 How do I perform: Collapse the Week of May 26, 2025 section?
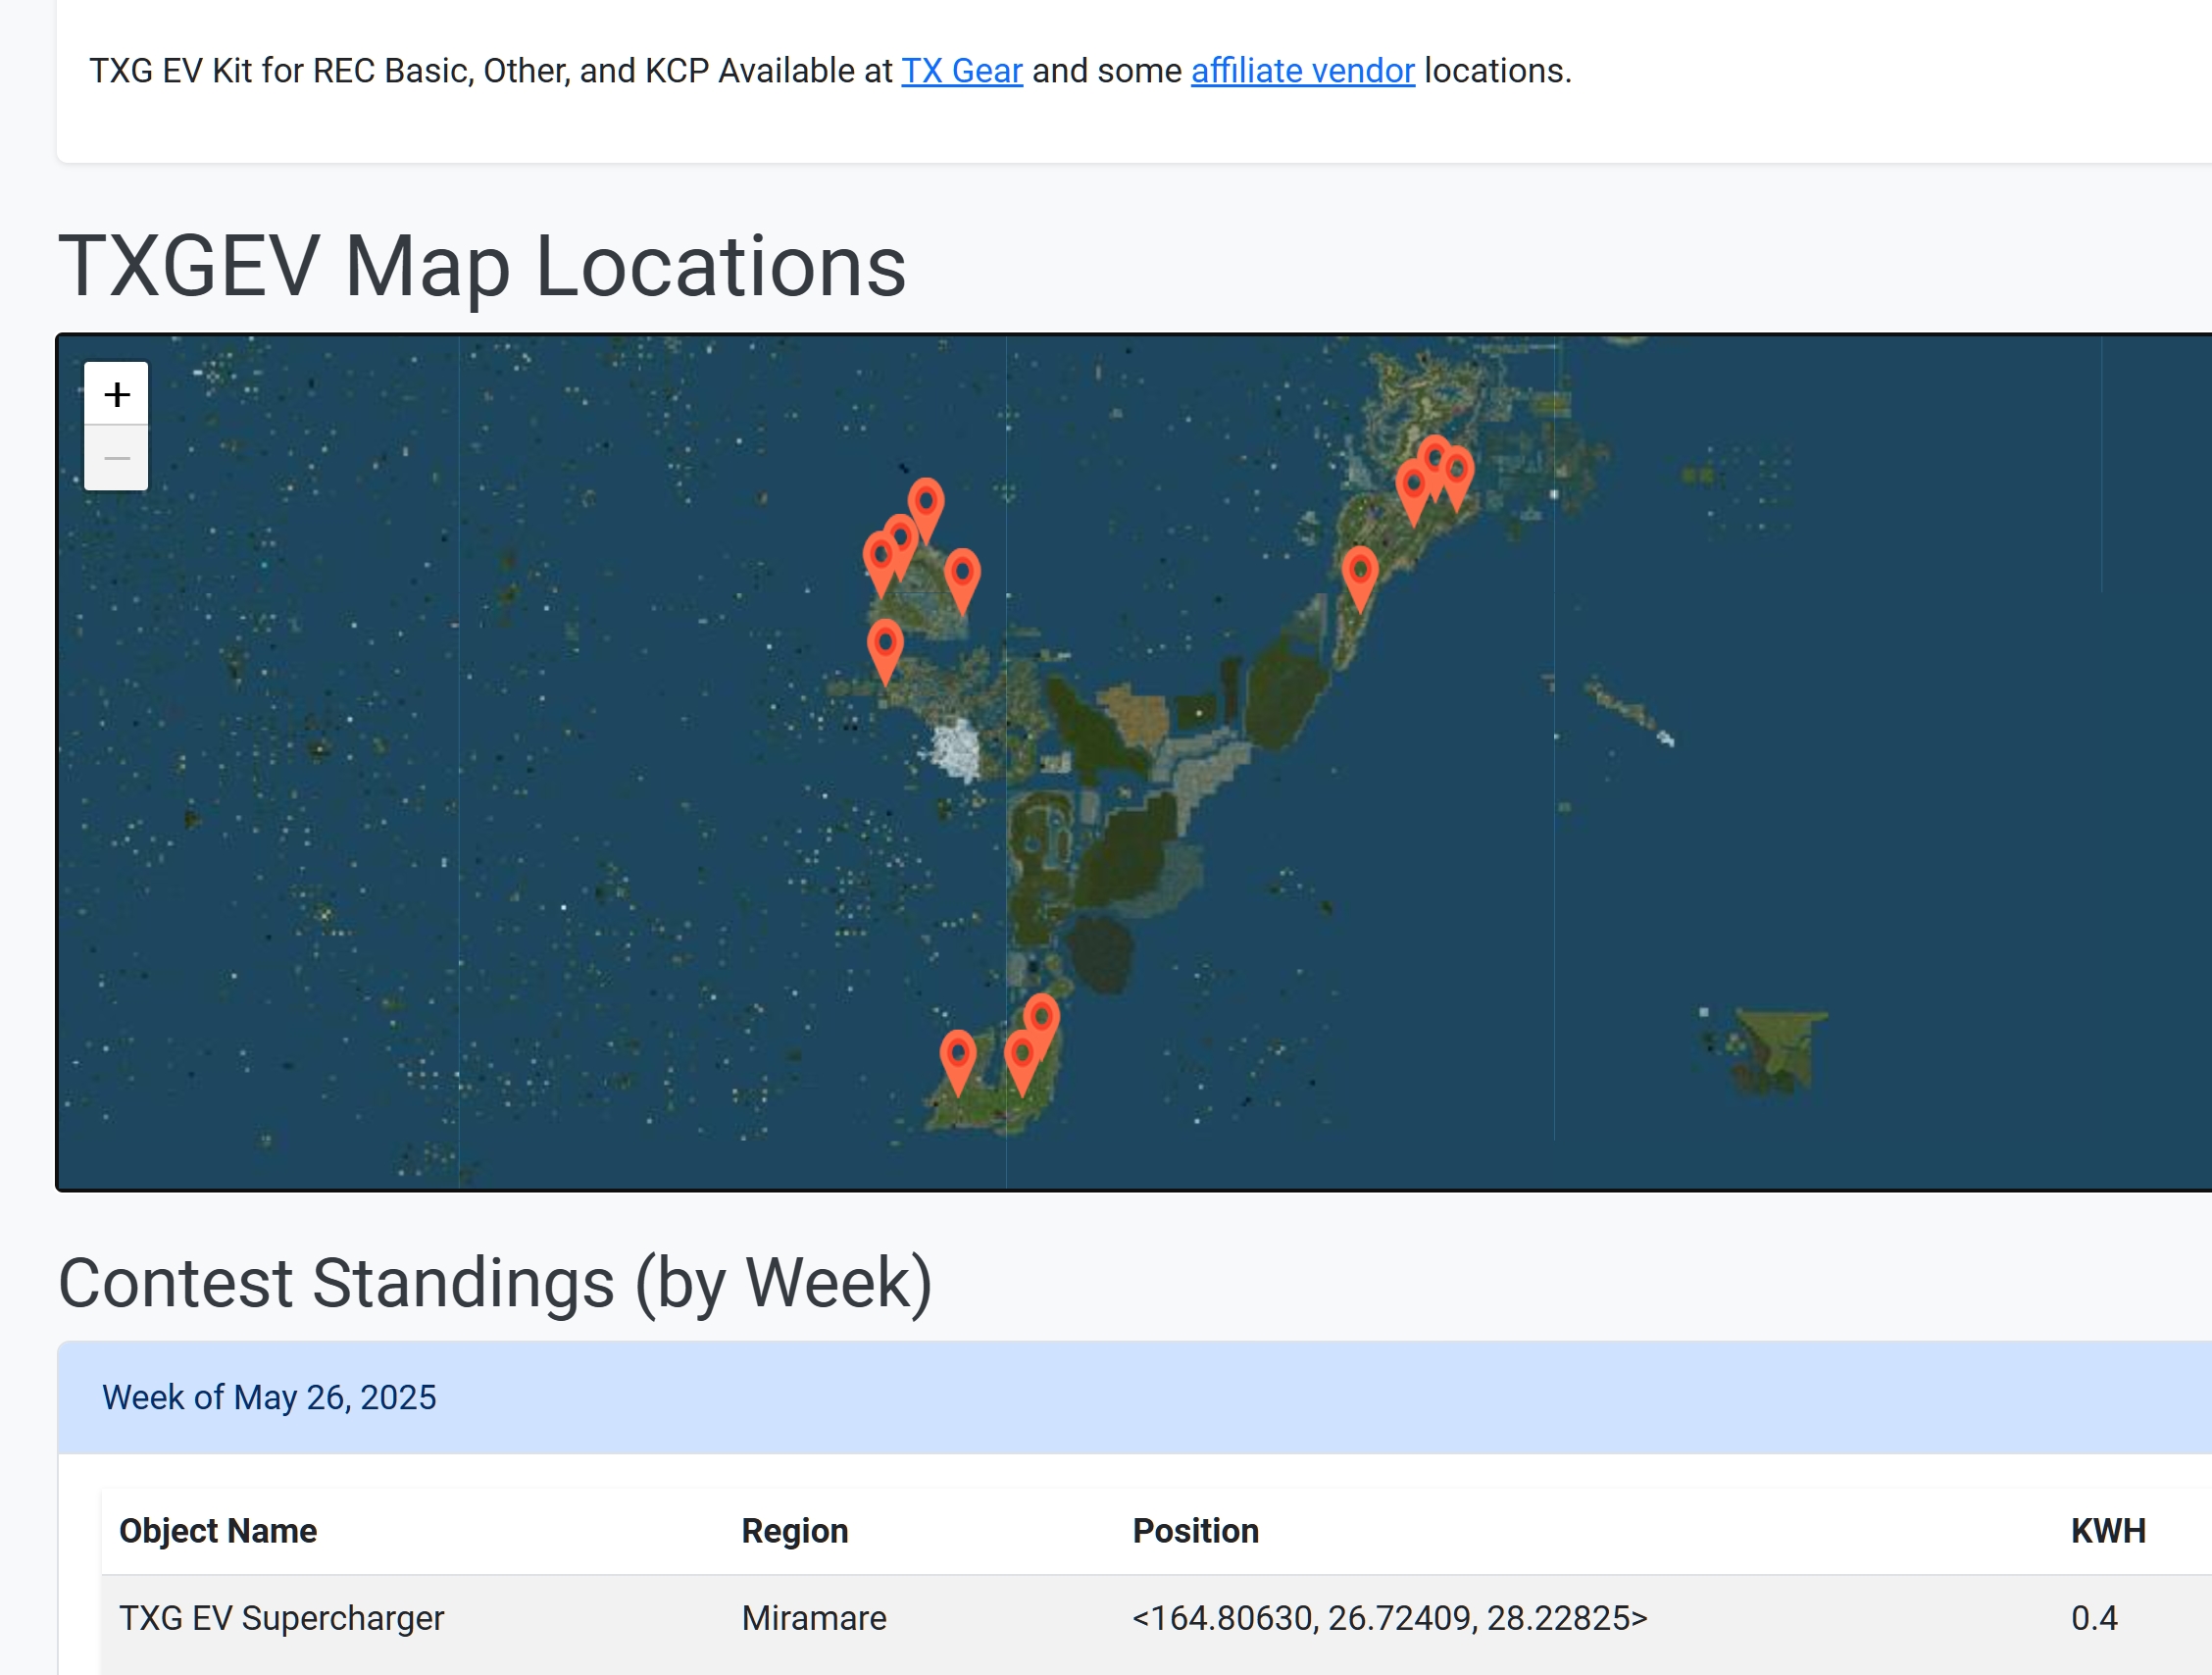point(269,1396)
